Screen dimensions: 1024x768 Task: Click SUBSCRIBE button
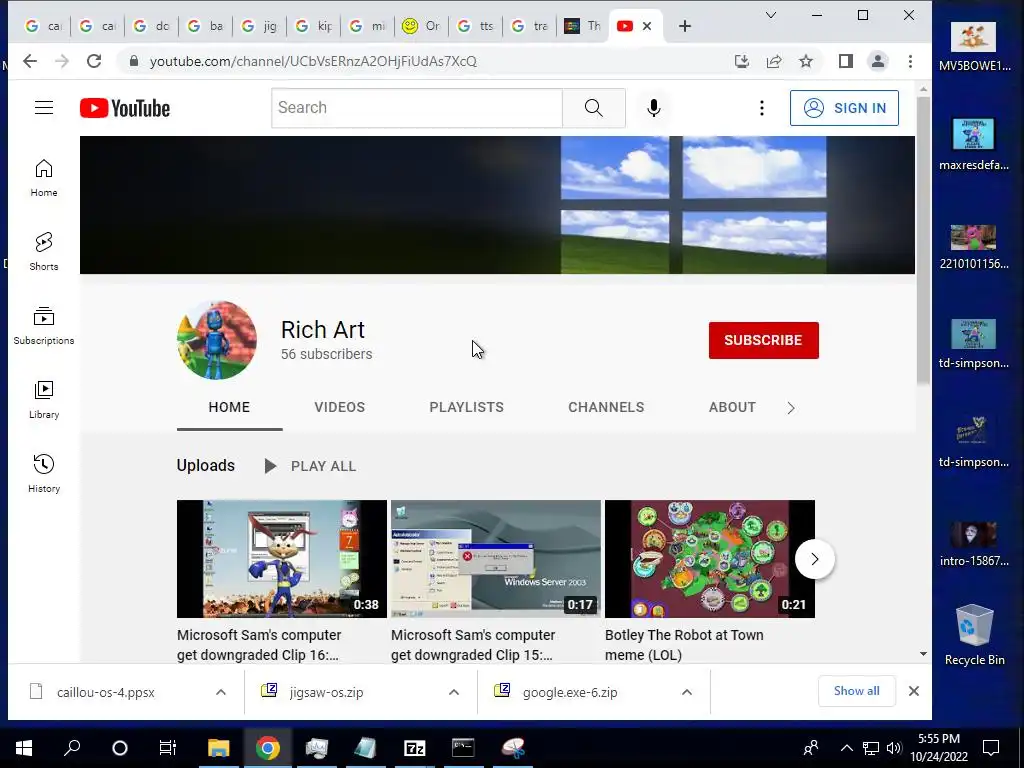(x=763, y=340)
